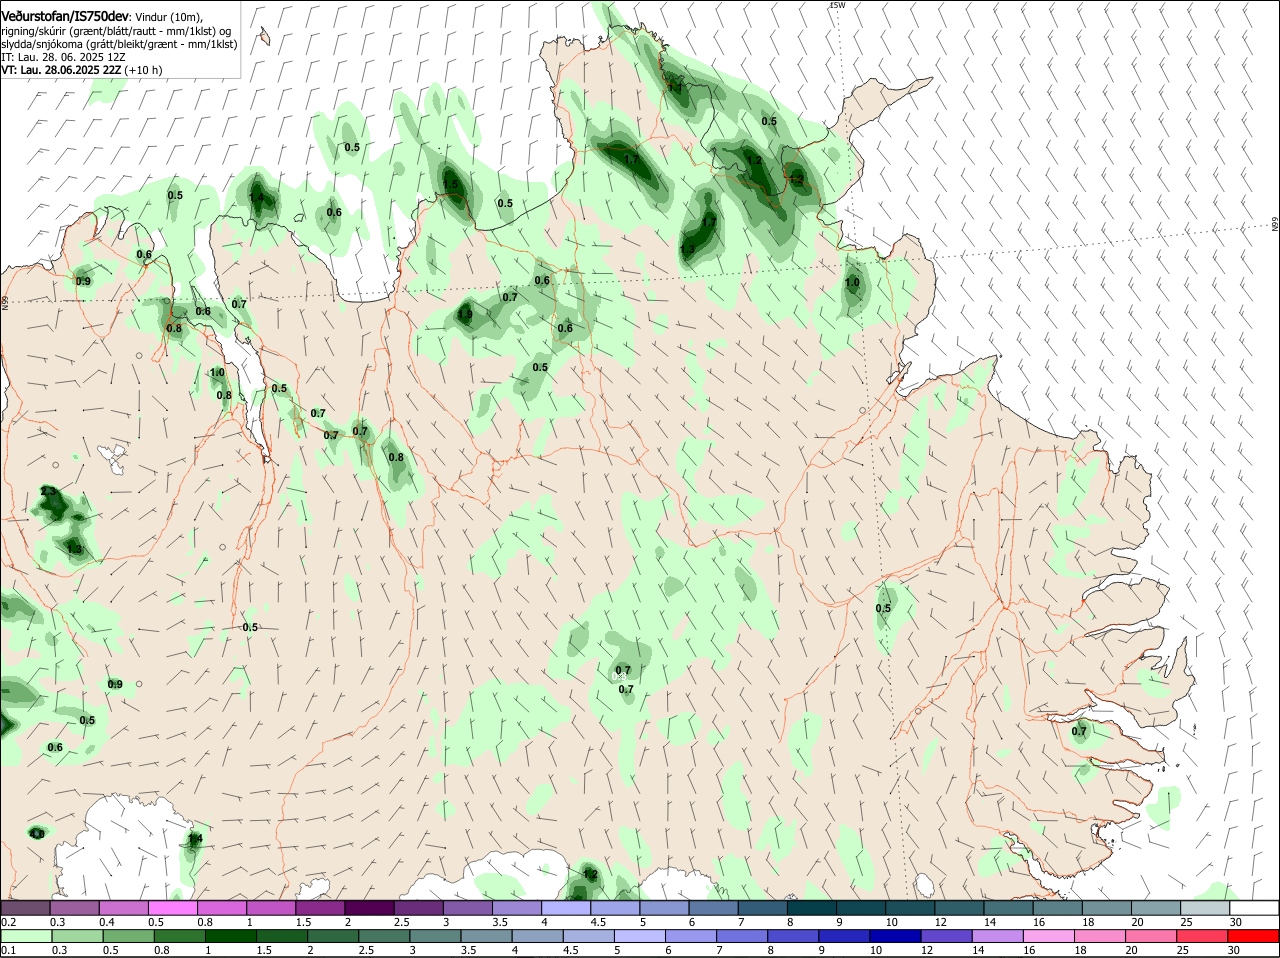Click the 15W longitude label
The width and height of the screenshot is (1280, 958).
(837, 6)
